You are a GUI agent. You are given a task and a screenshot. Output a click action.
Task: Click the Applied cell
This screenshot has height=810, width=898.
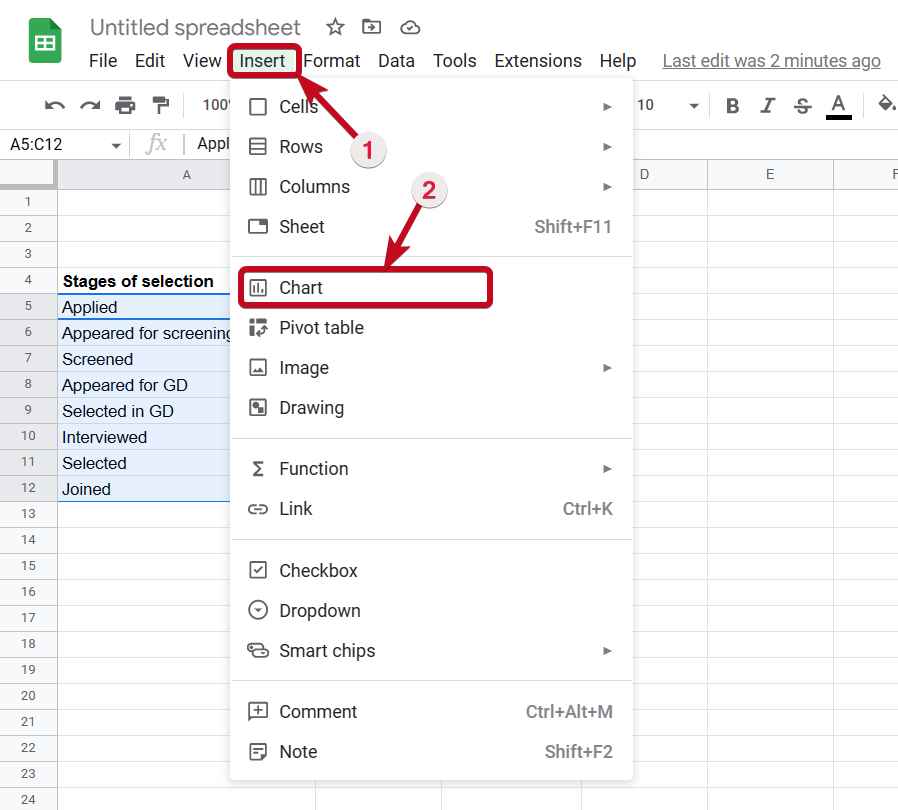(x=144, y=307)
